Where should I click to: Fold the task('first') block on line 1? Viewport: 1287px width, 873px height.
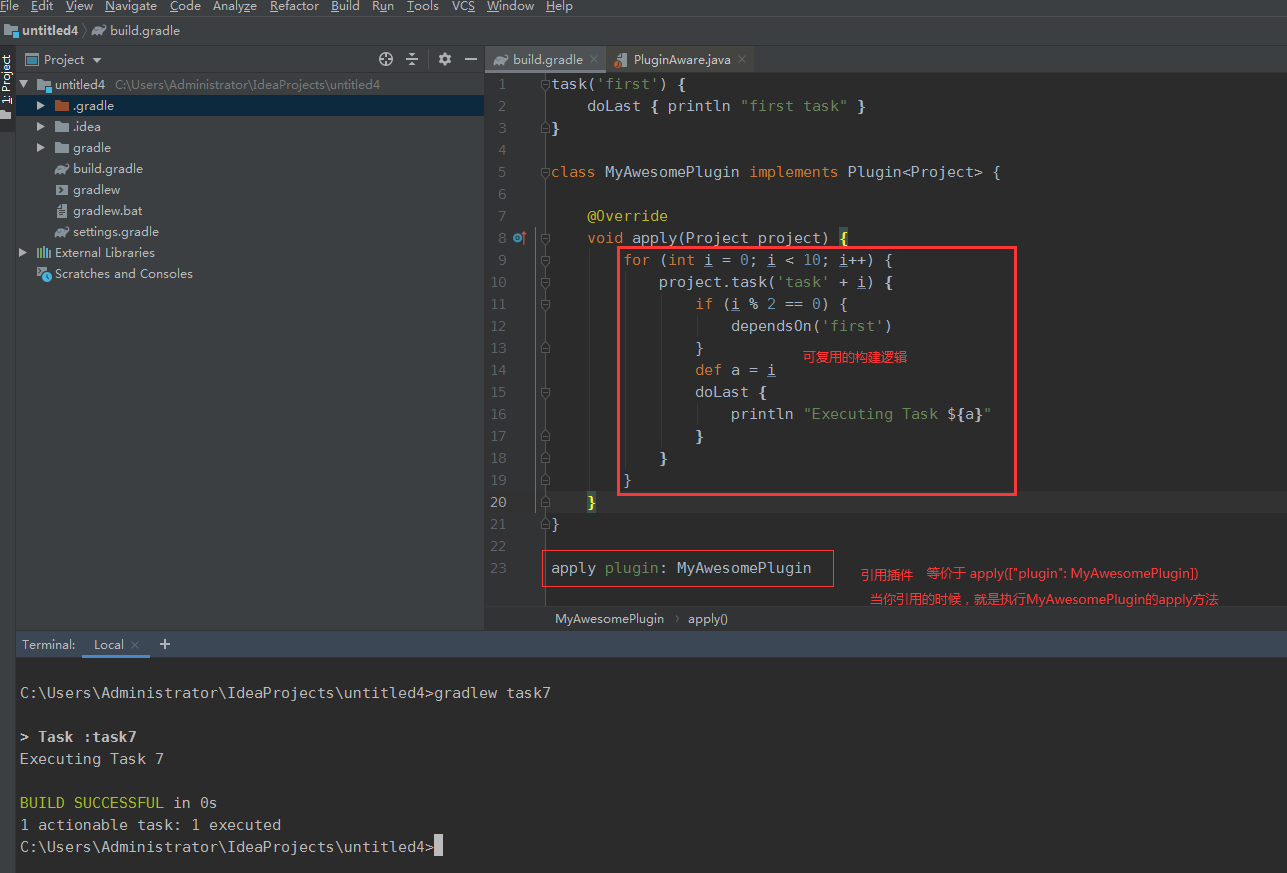click(x=545, y=84)
